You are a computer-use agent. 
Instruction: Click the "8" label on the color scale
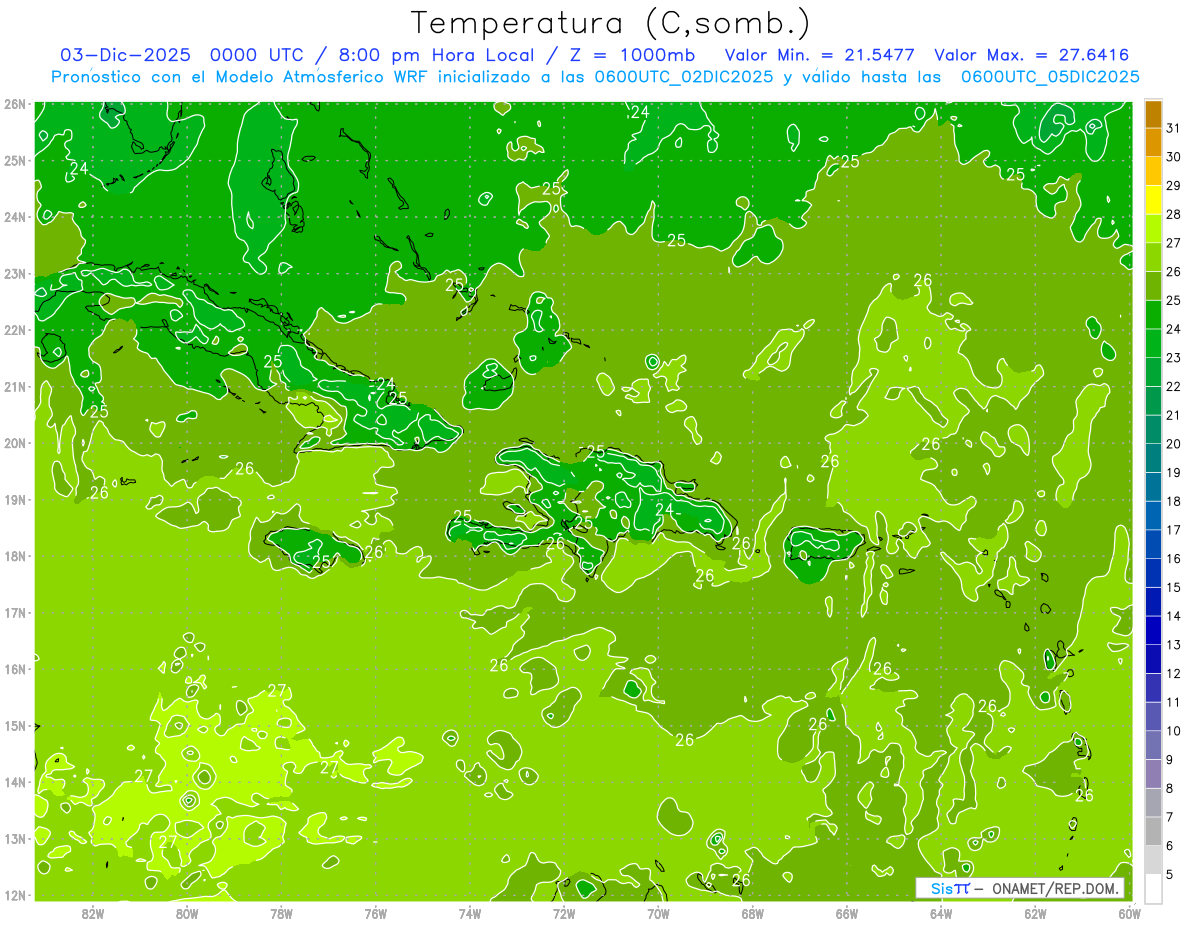pos(1171,788)
